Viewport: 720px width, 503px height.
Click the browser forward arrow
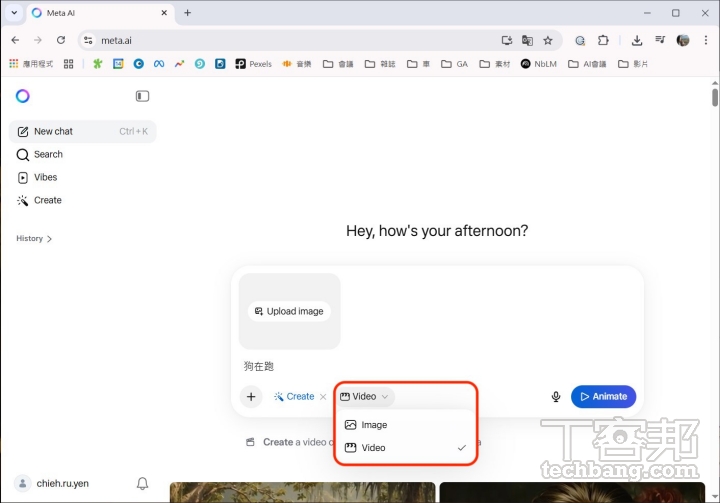tap(38, 40)
